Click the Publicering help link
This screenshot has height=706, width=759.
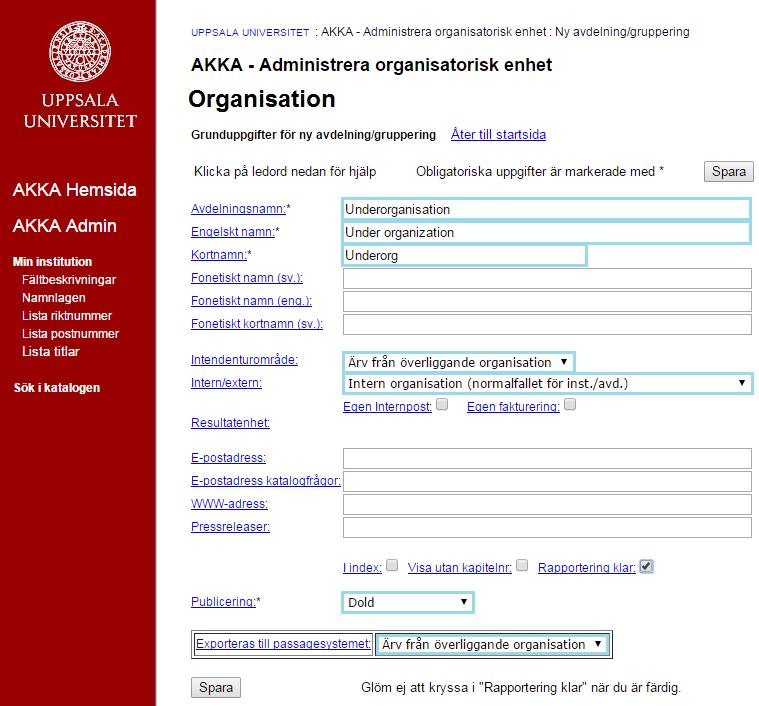[x=223, y=601]
